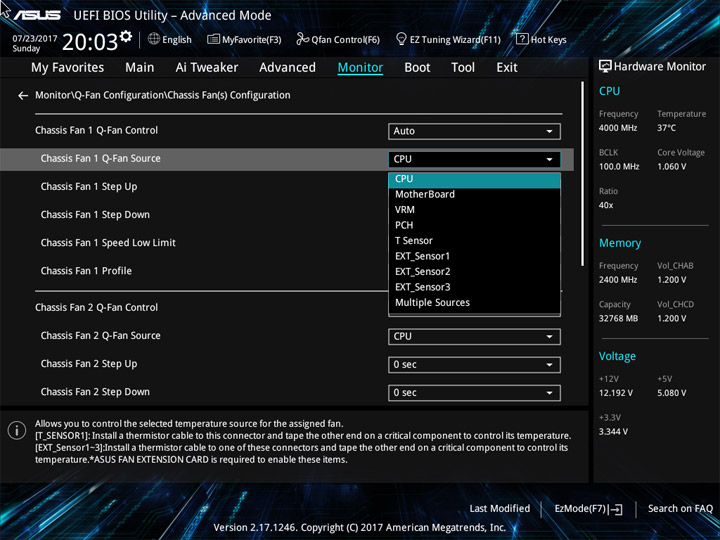This screenshot has height=540, width=720.
Task: Select Chassis Fan 1 Q-Fan Control label
Action: (96, 130)
